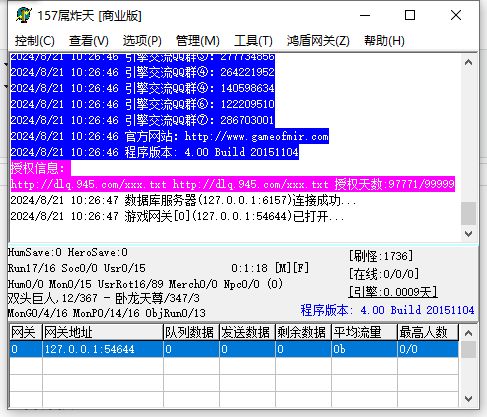Click the log panel scrollbar thumb
487x417 pixels.
pos(468,214)
